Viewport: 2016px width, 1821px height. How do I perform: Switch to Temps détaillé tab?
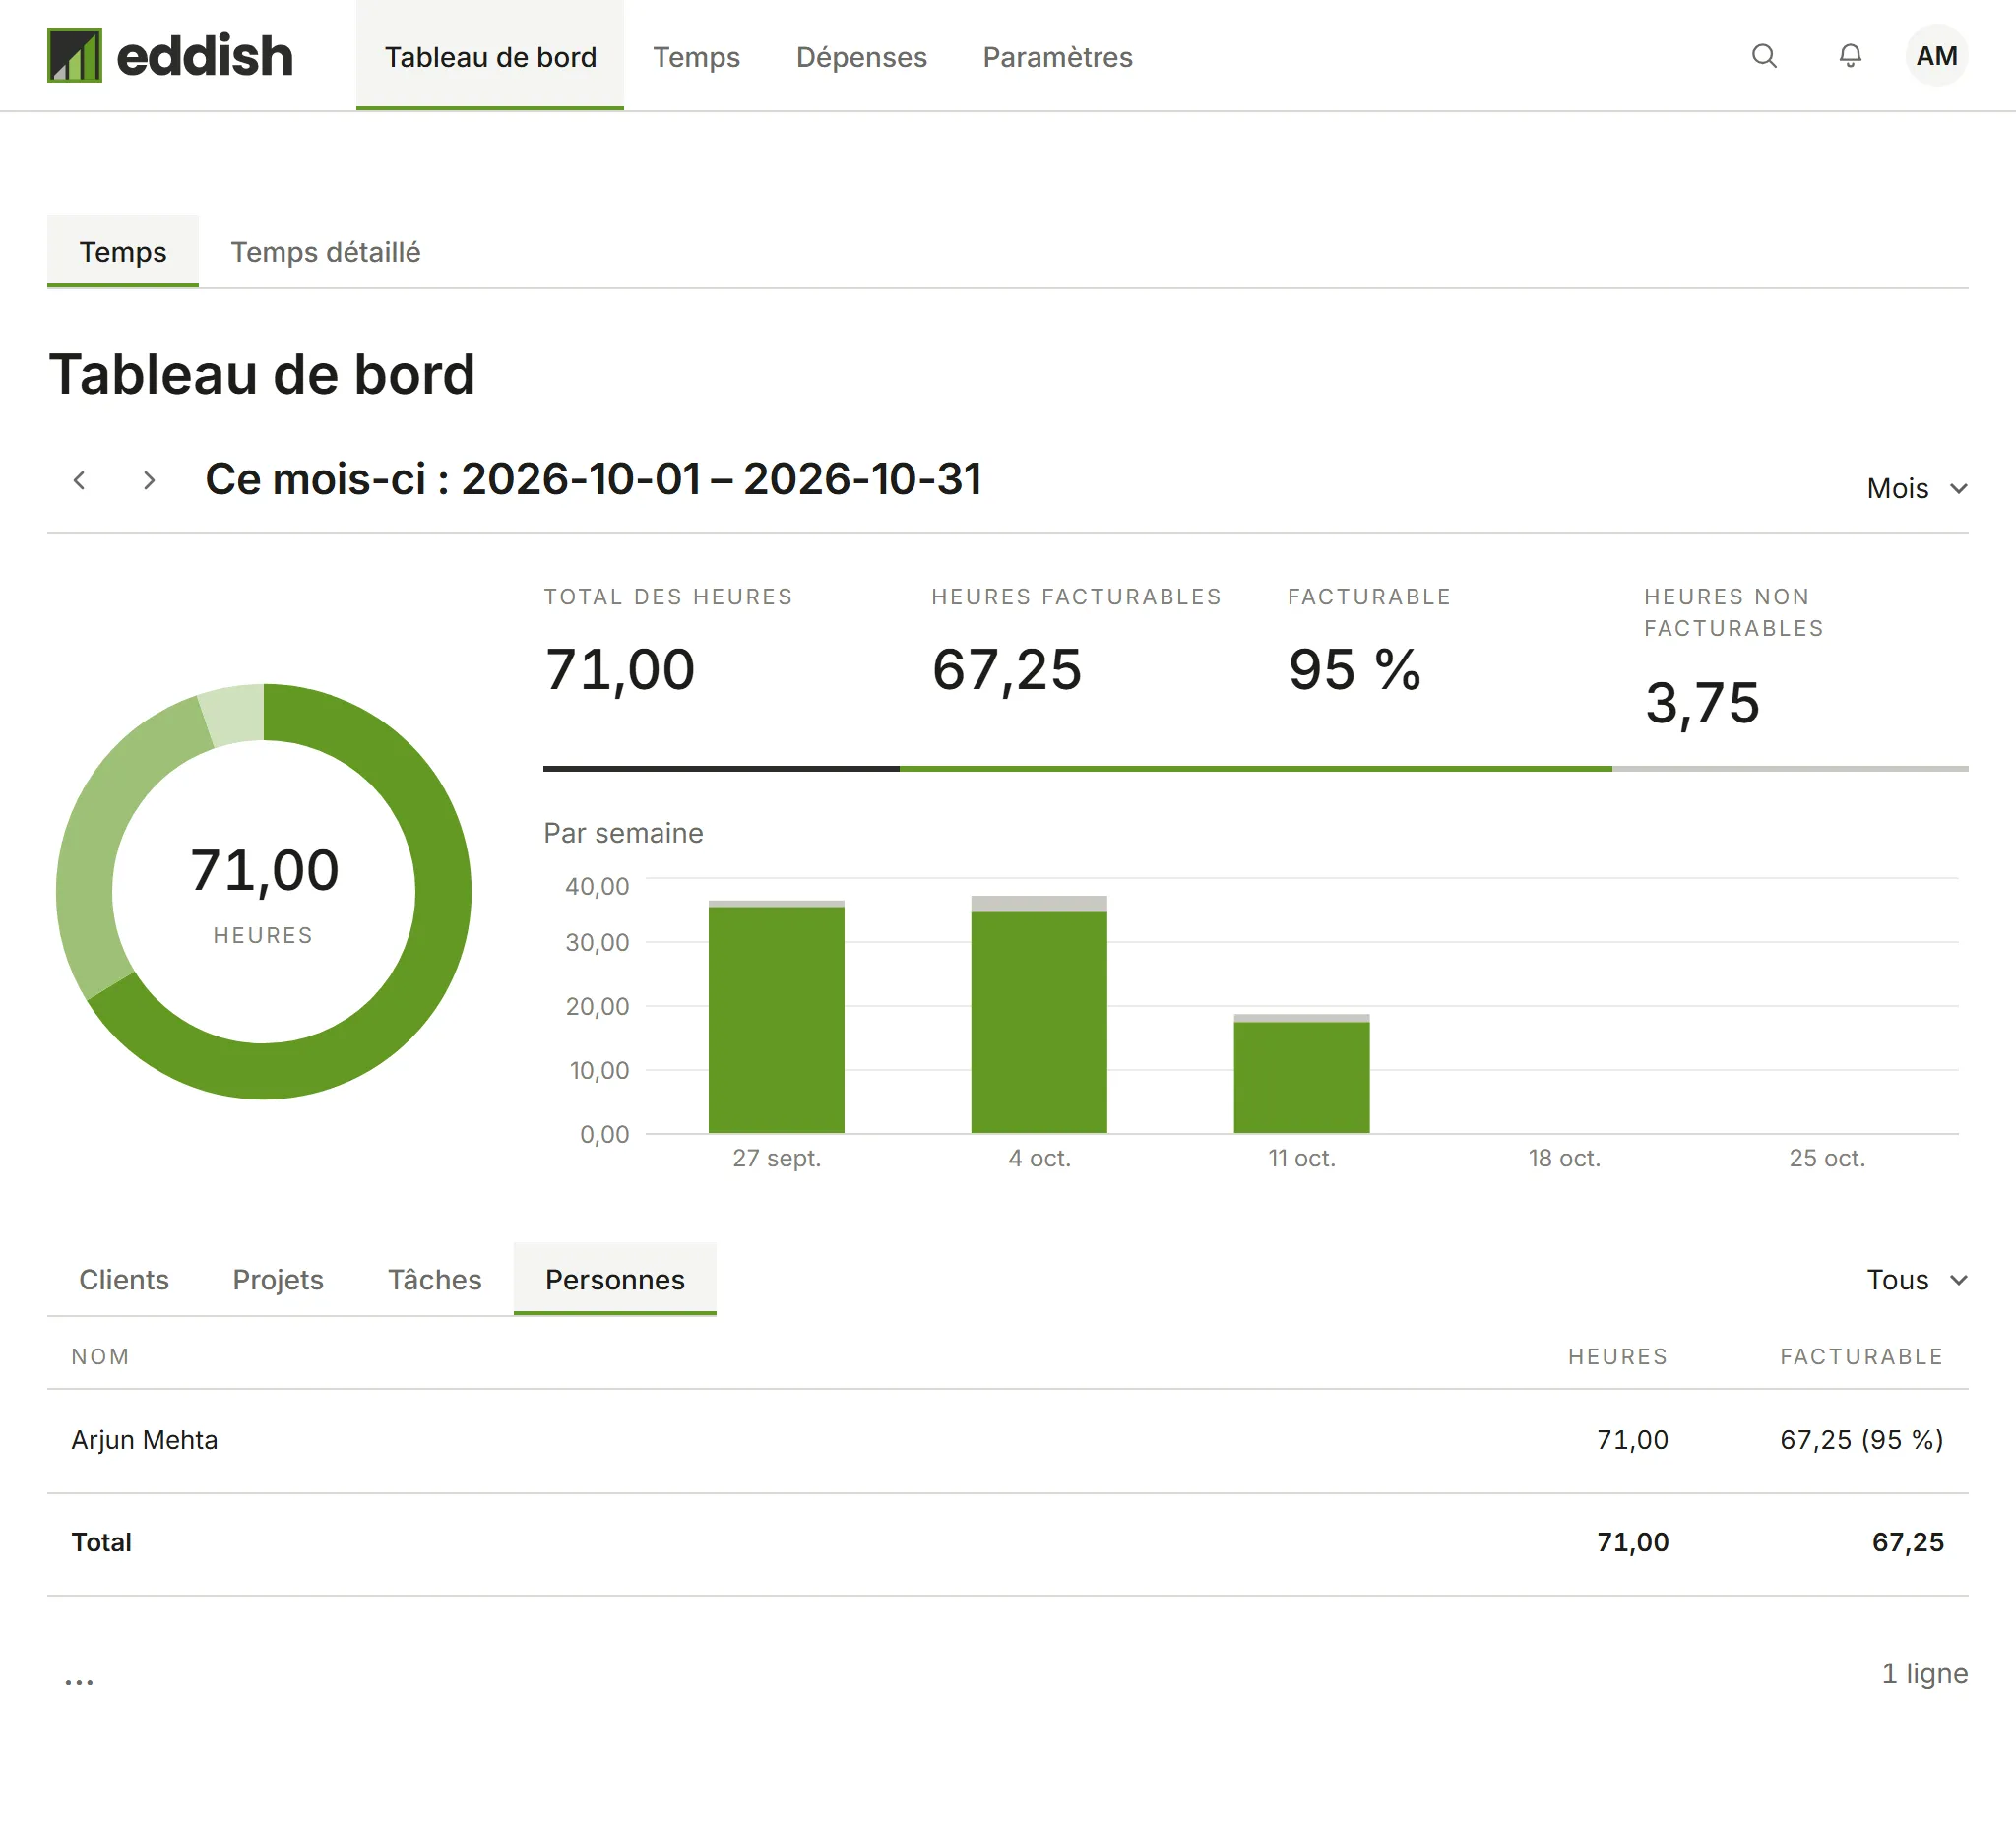(x=325, y=251)
